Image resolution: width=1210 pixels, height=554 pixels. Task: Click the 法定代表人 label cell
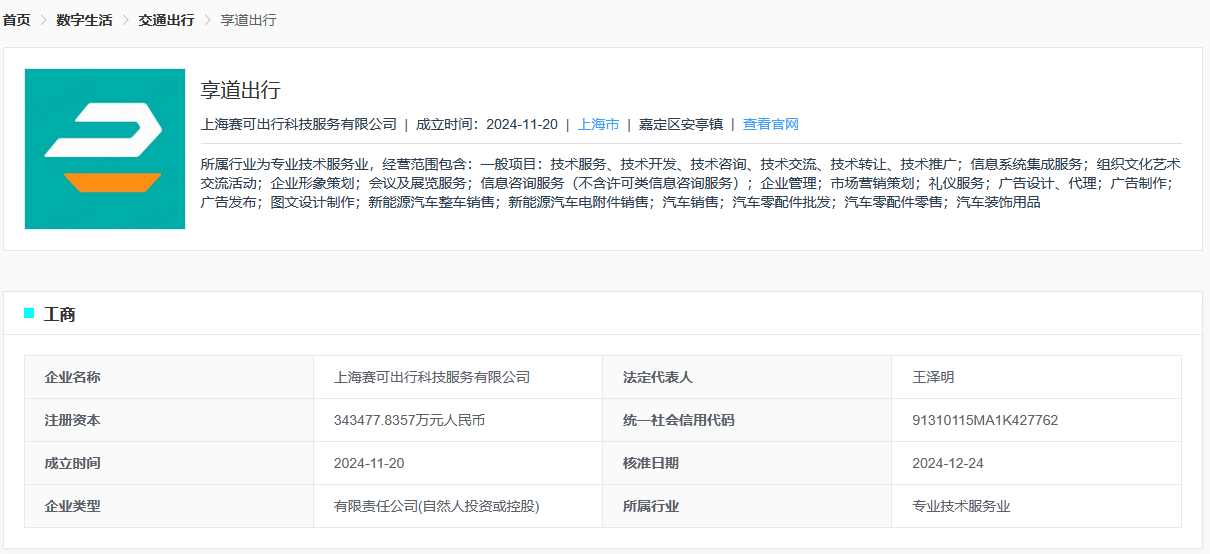(x=747, y=377)
